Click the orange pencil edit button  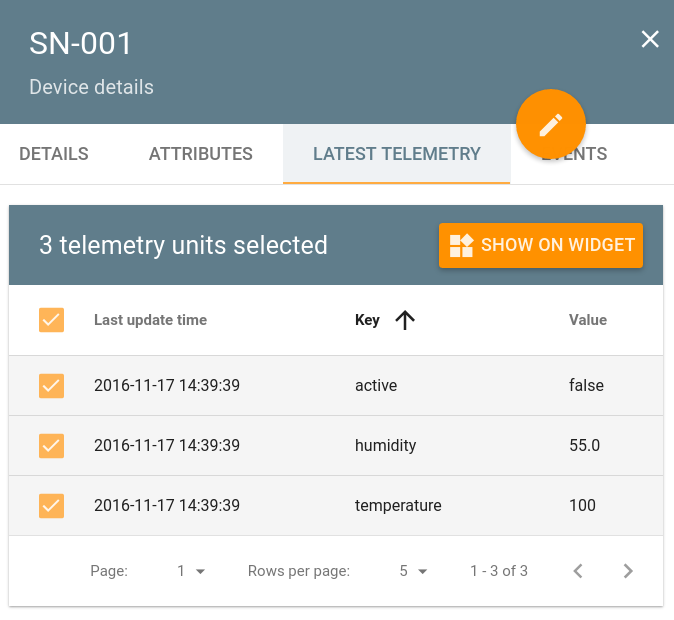(x=550, y=125)
